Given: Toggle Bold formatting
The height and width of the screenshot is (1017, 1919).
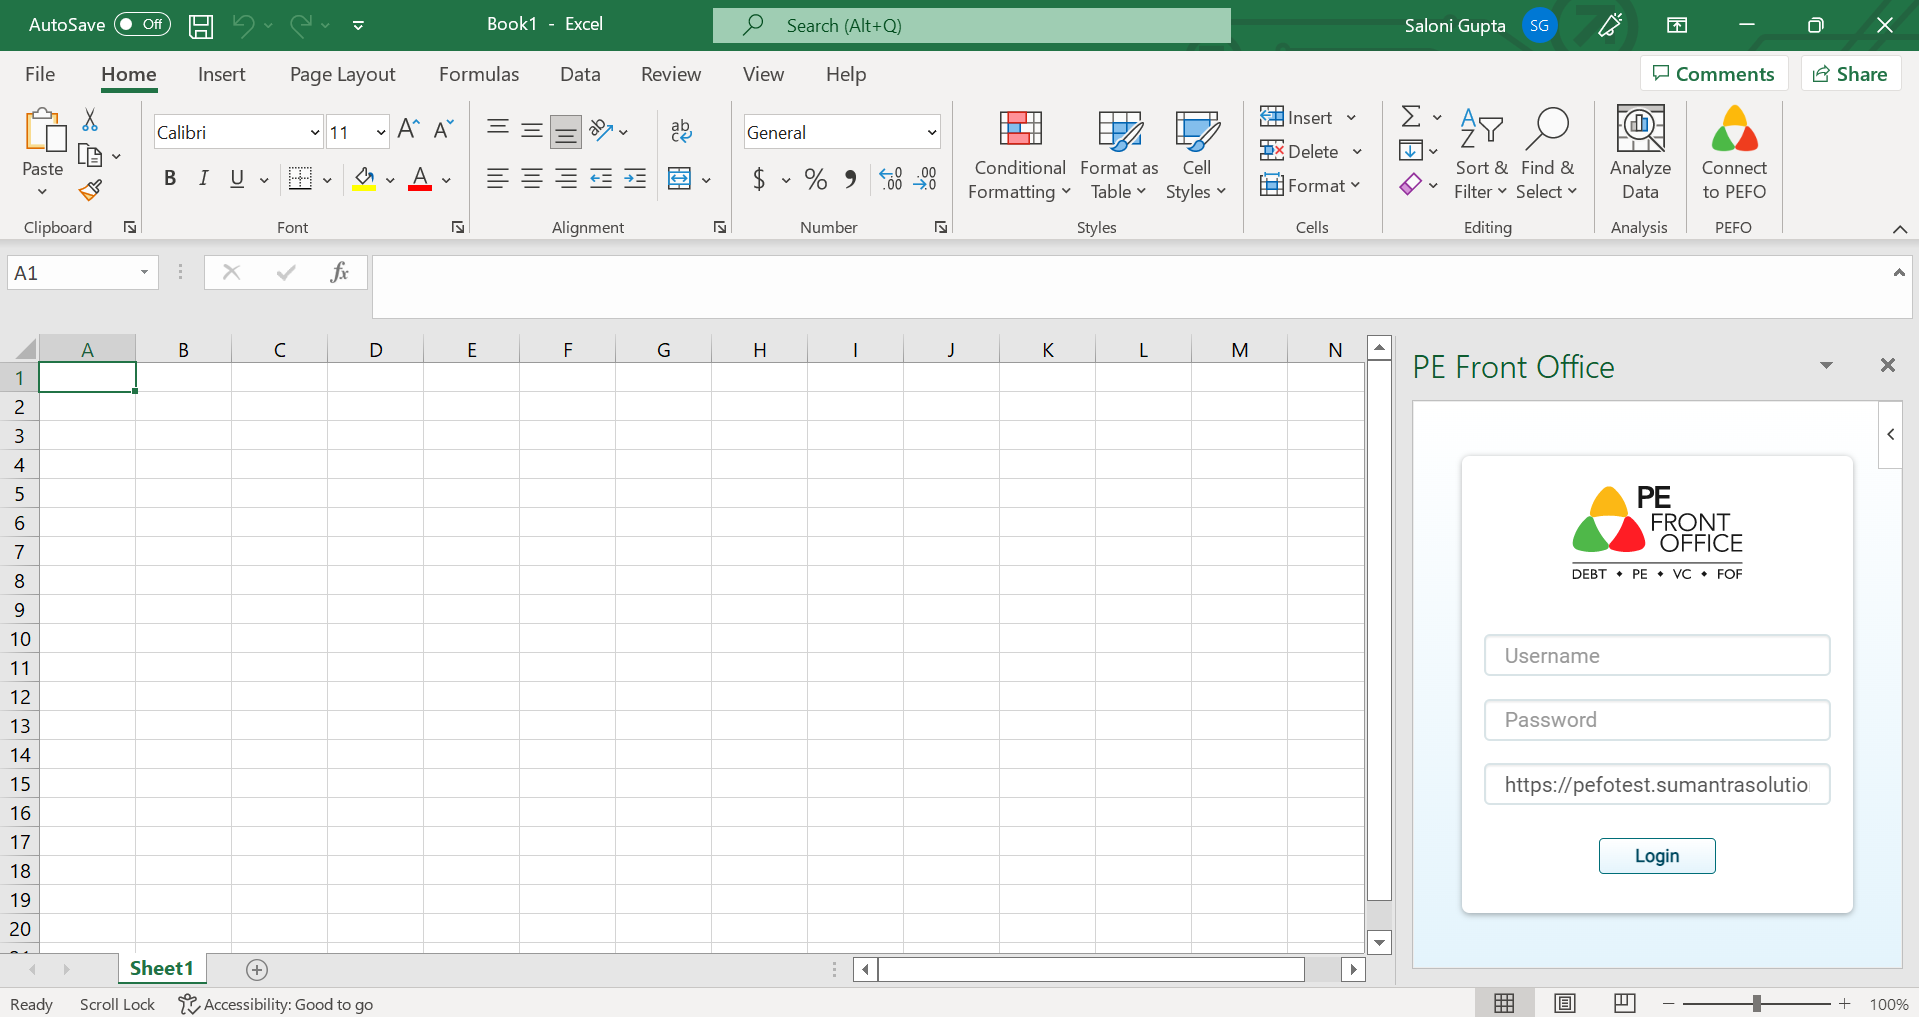Looking at the screenshot, I should pyautogui.click(x=170, y=179).
